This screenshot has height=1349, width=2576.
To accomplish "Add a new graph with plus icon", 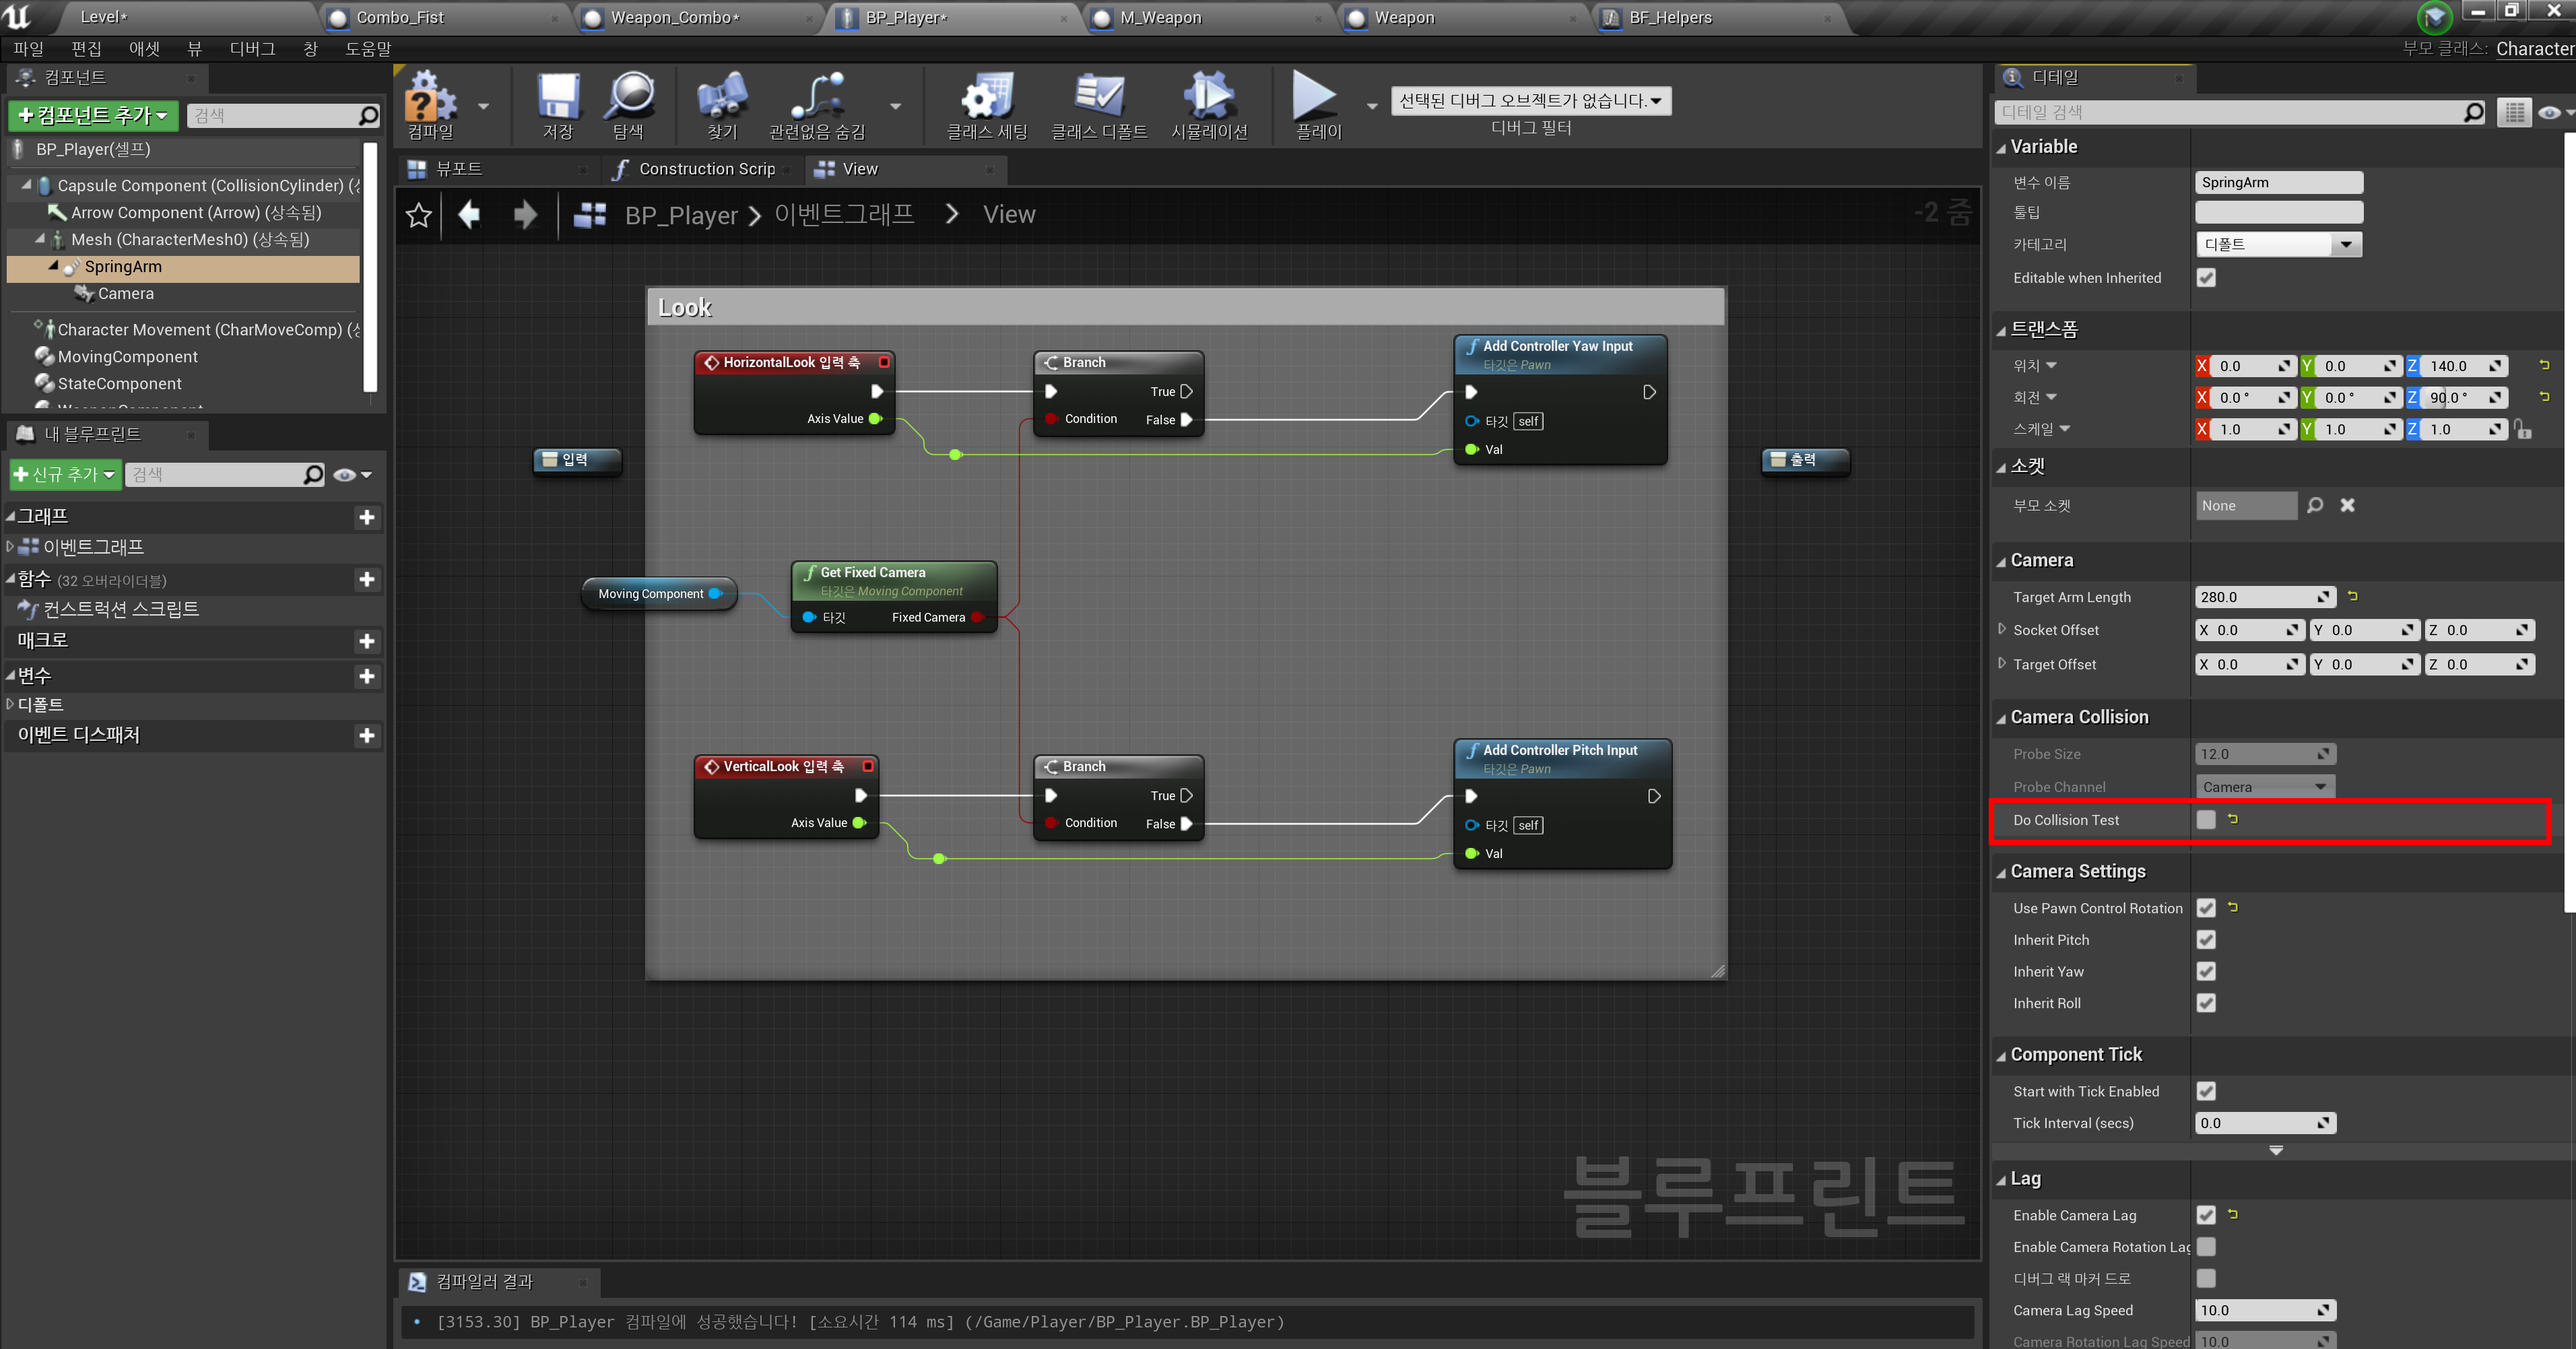I will point(366,517).
